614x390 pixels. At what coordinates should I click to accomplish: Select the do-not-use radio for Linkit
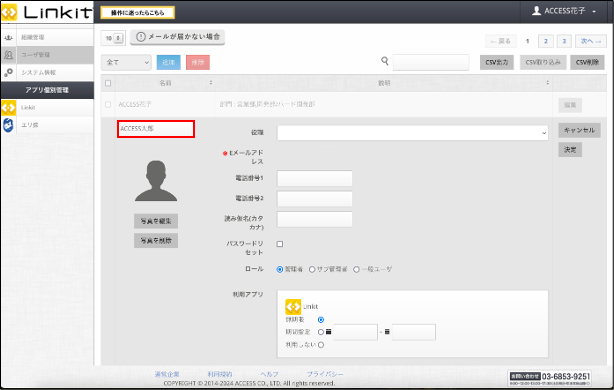321,345
